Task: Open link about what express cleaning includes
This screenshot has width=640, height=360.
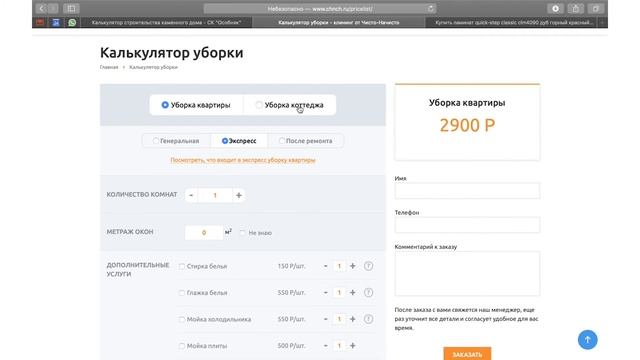Action: pyautogui.click(x=243, y=160)
